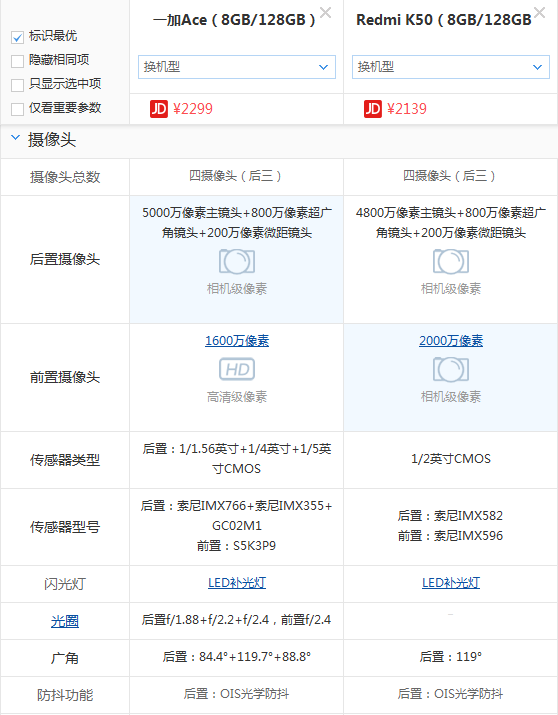Click 后置：索尼IMX582 sensor model text

pyautogui.click(x=450, y=516)
